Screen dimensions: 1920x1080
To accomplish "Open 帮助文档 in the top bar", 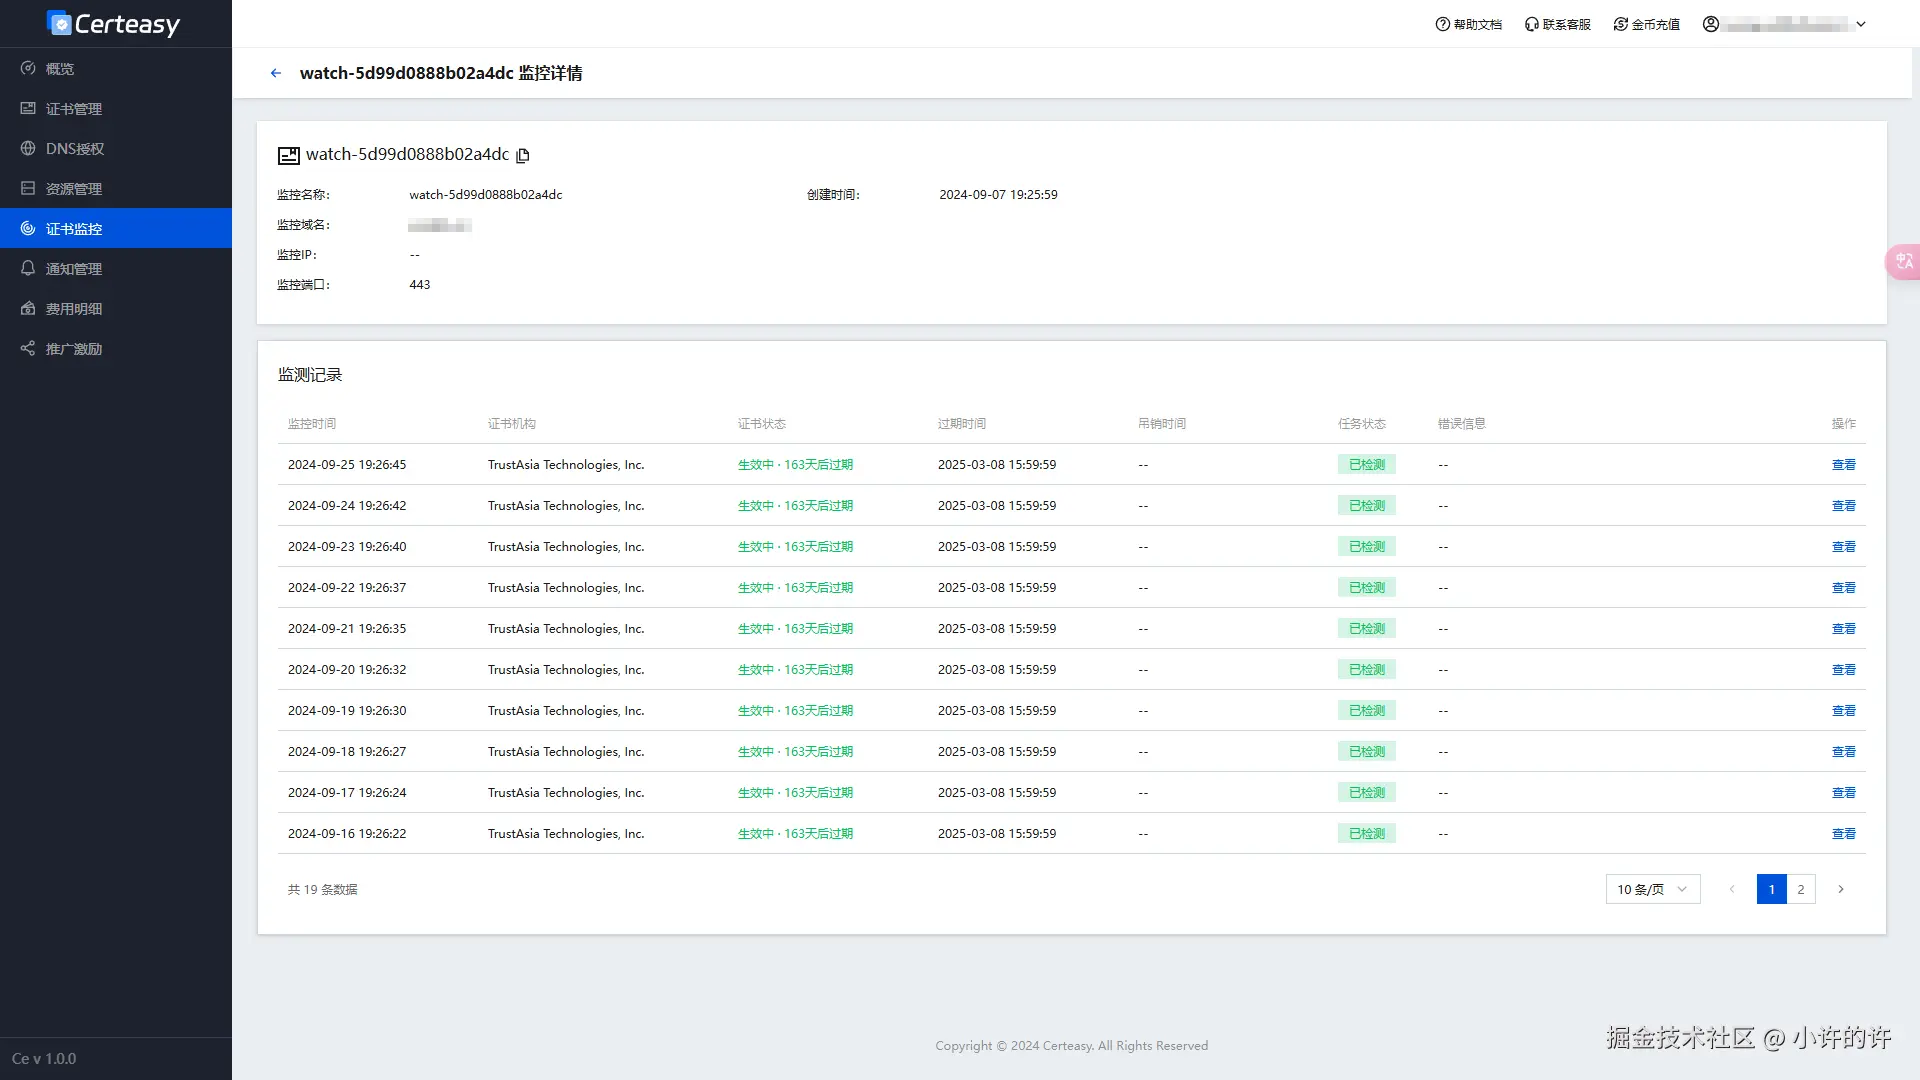I will pos(1468,24).
